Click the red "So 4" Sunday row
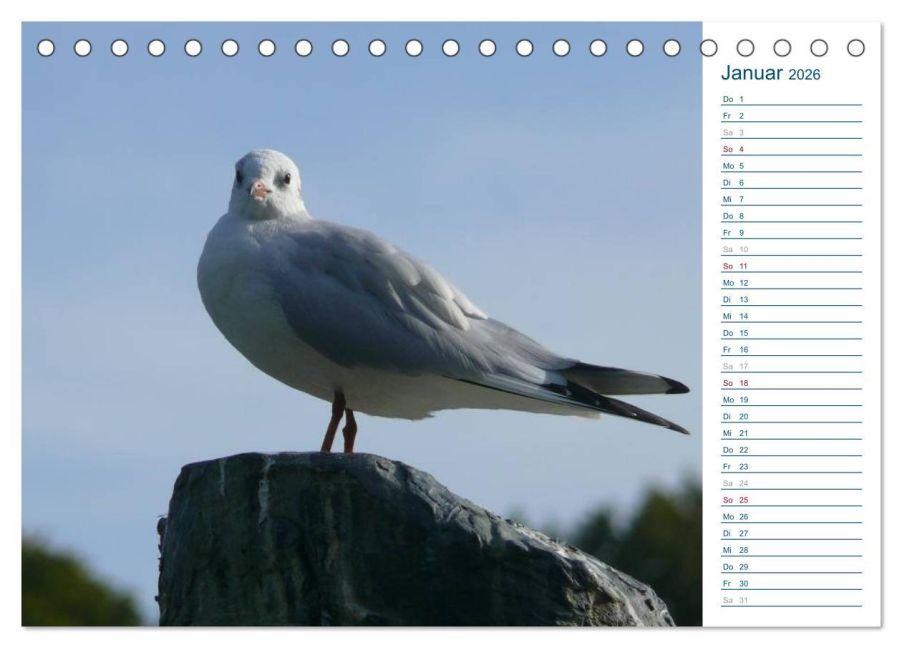902x648 pixels. pyautogui.click(x=790, y=149)
